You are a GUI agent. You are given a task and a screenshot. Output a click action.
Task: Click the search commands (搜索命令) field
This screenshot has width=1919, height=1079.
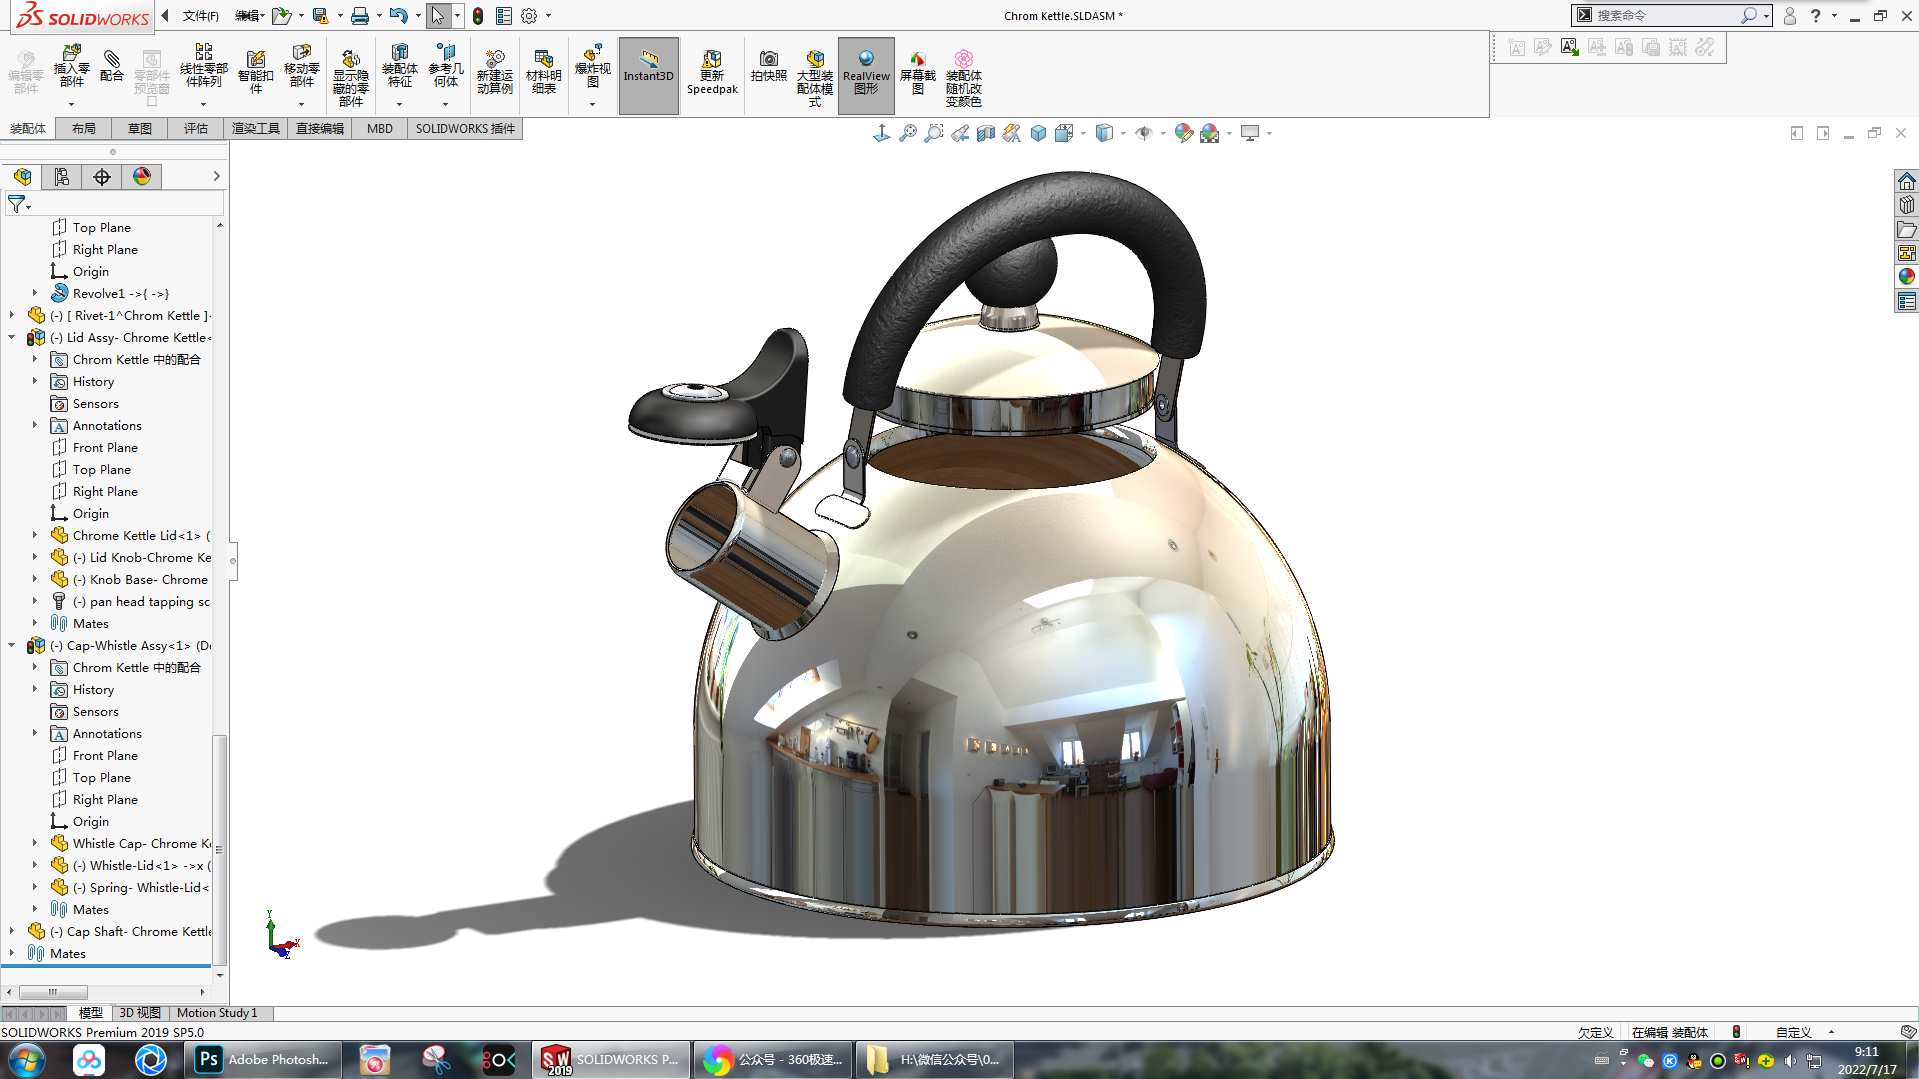1666,16
